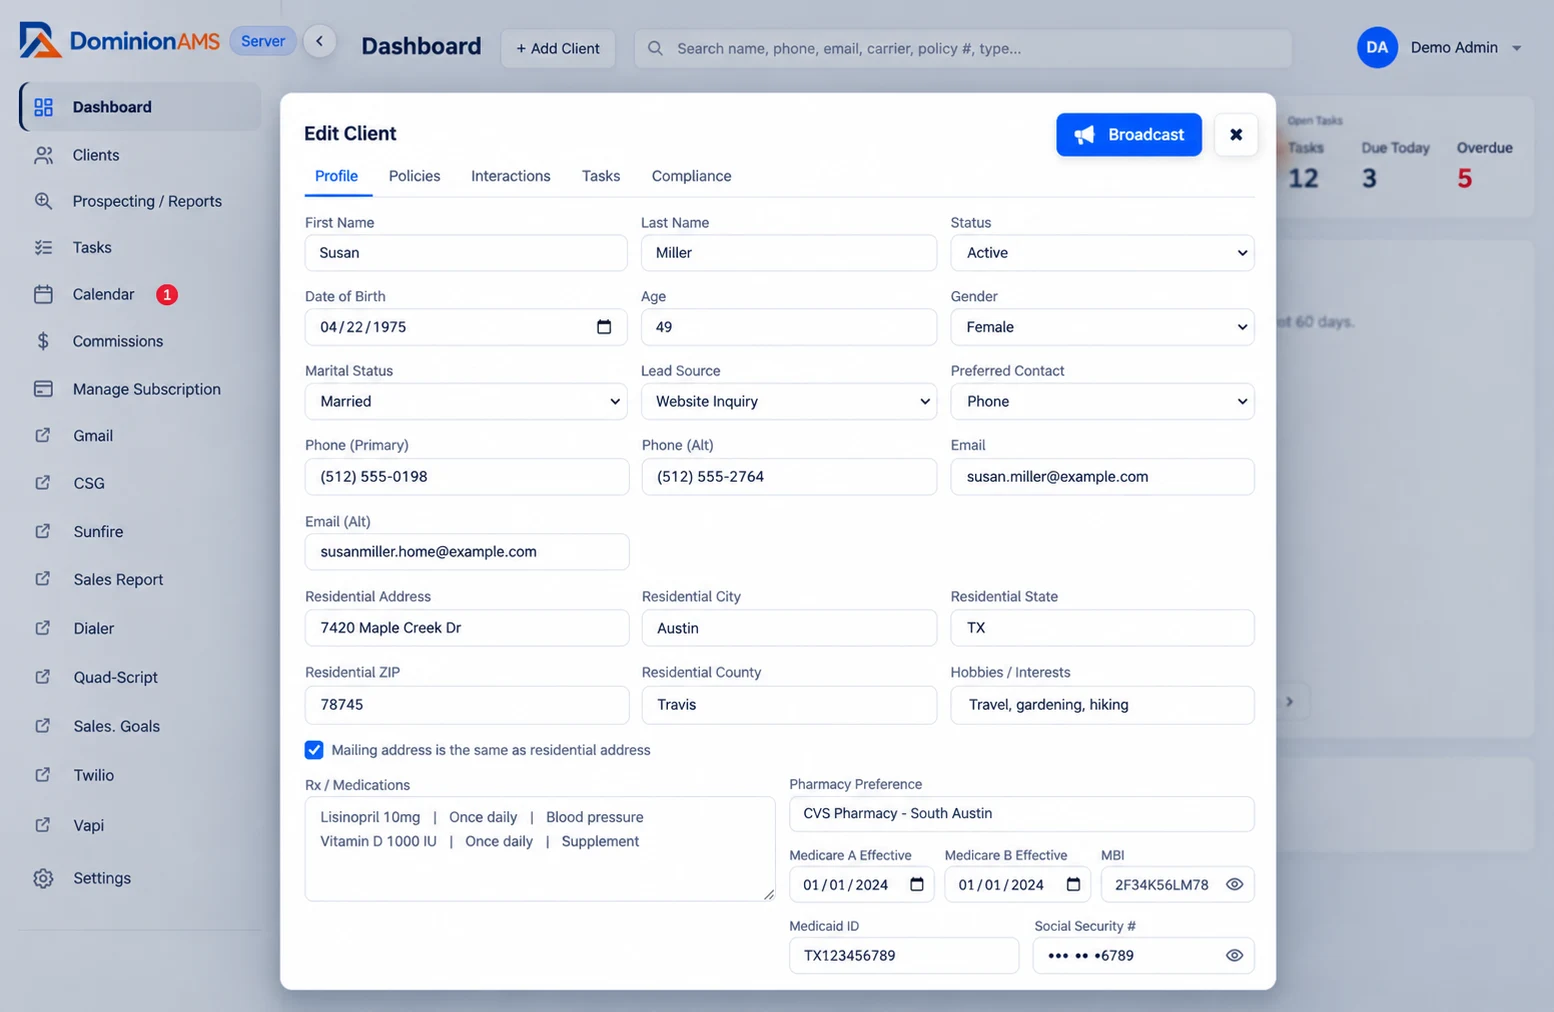This screenshot has height=1012, width=1554.
Task: Click the Manage Subscription card icon
Action: pos(43,389)
